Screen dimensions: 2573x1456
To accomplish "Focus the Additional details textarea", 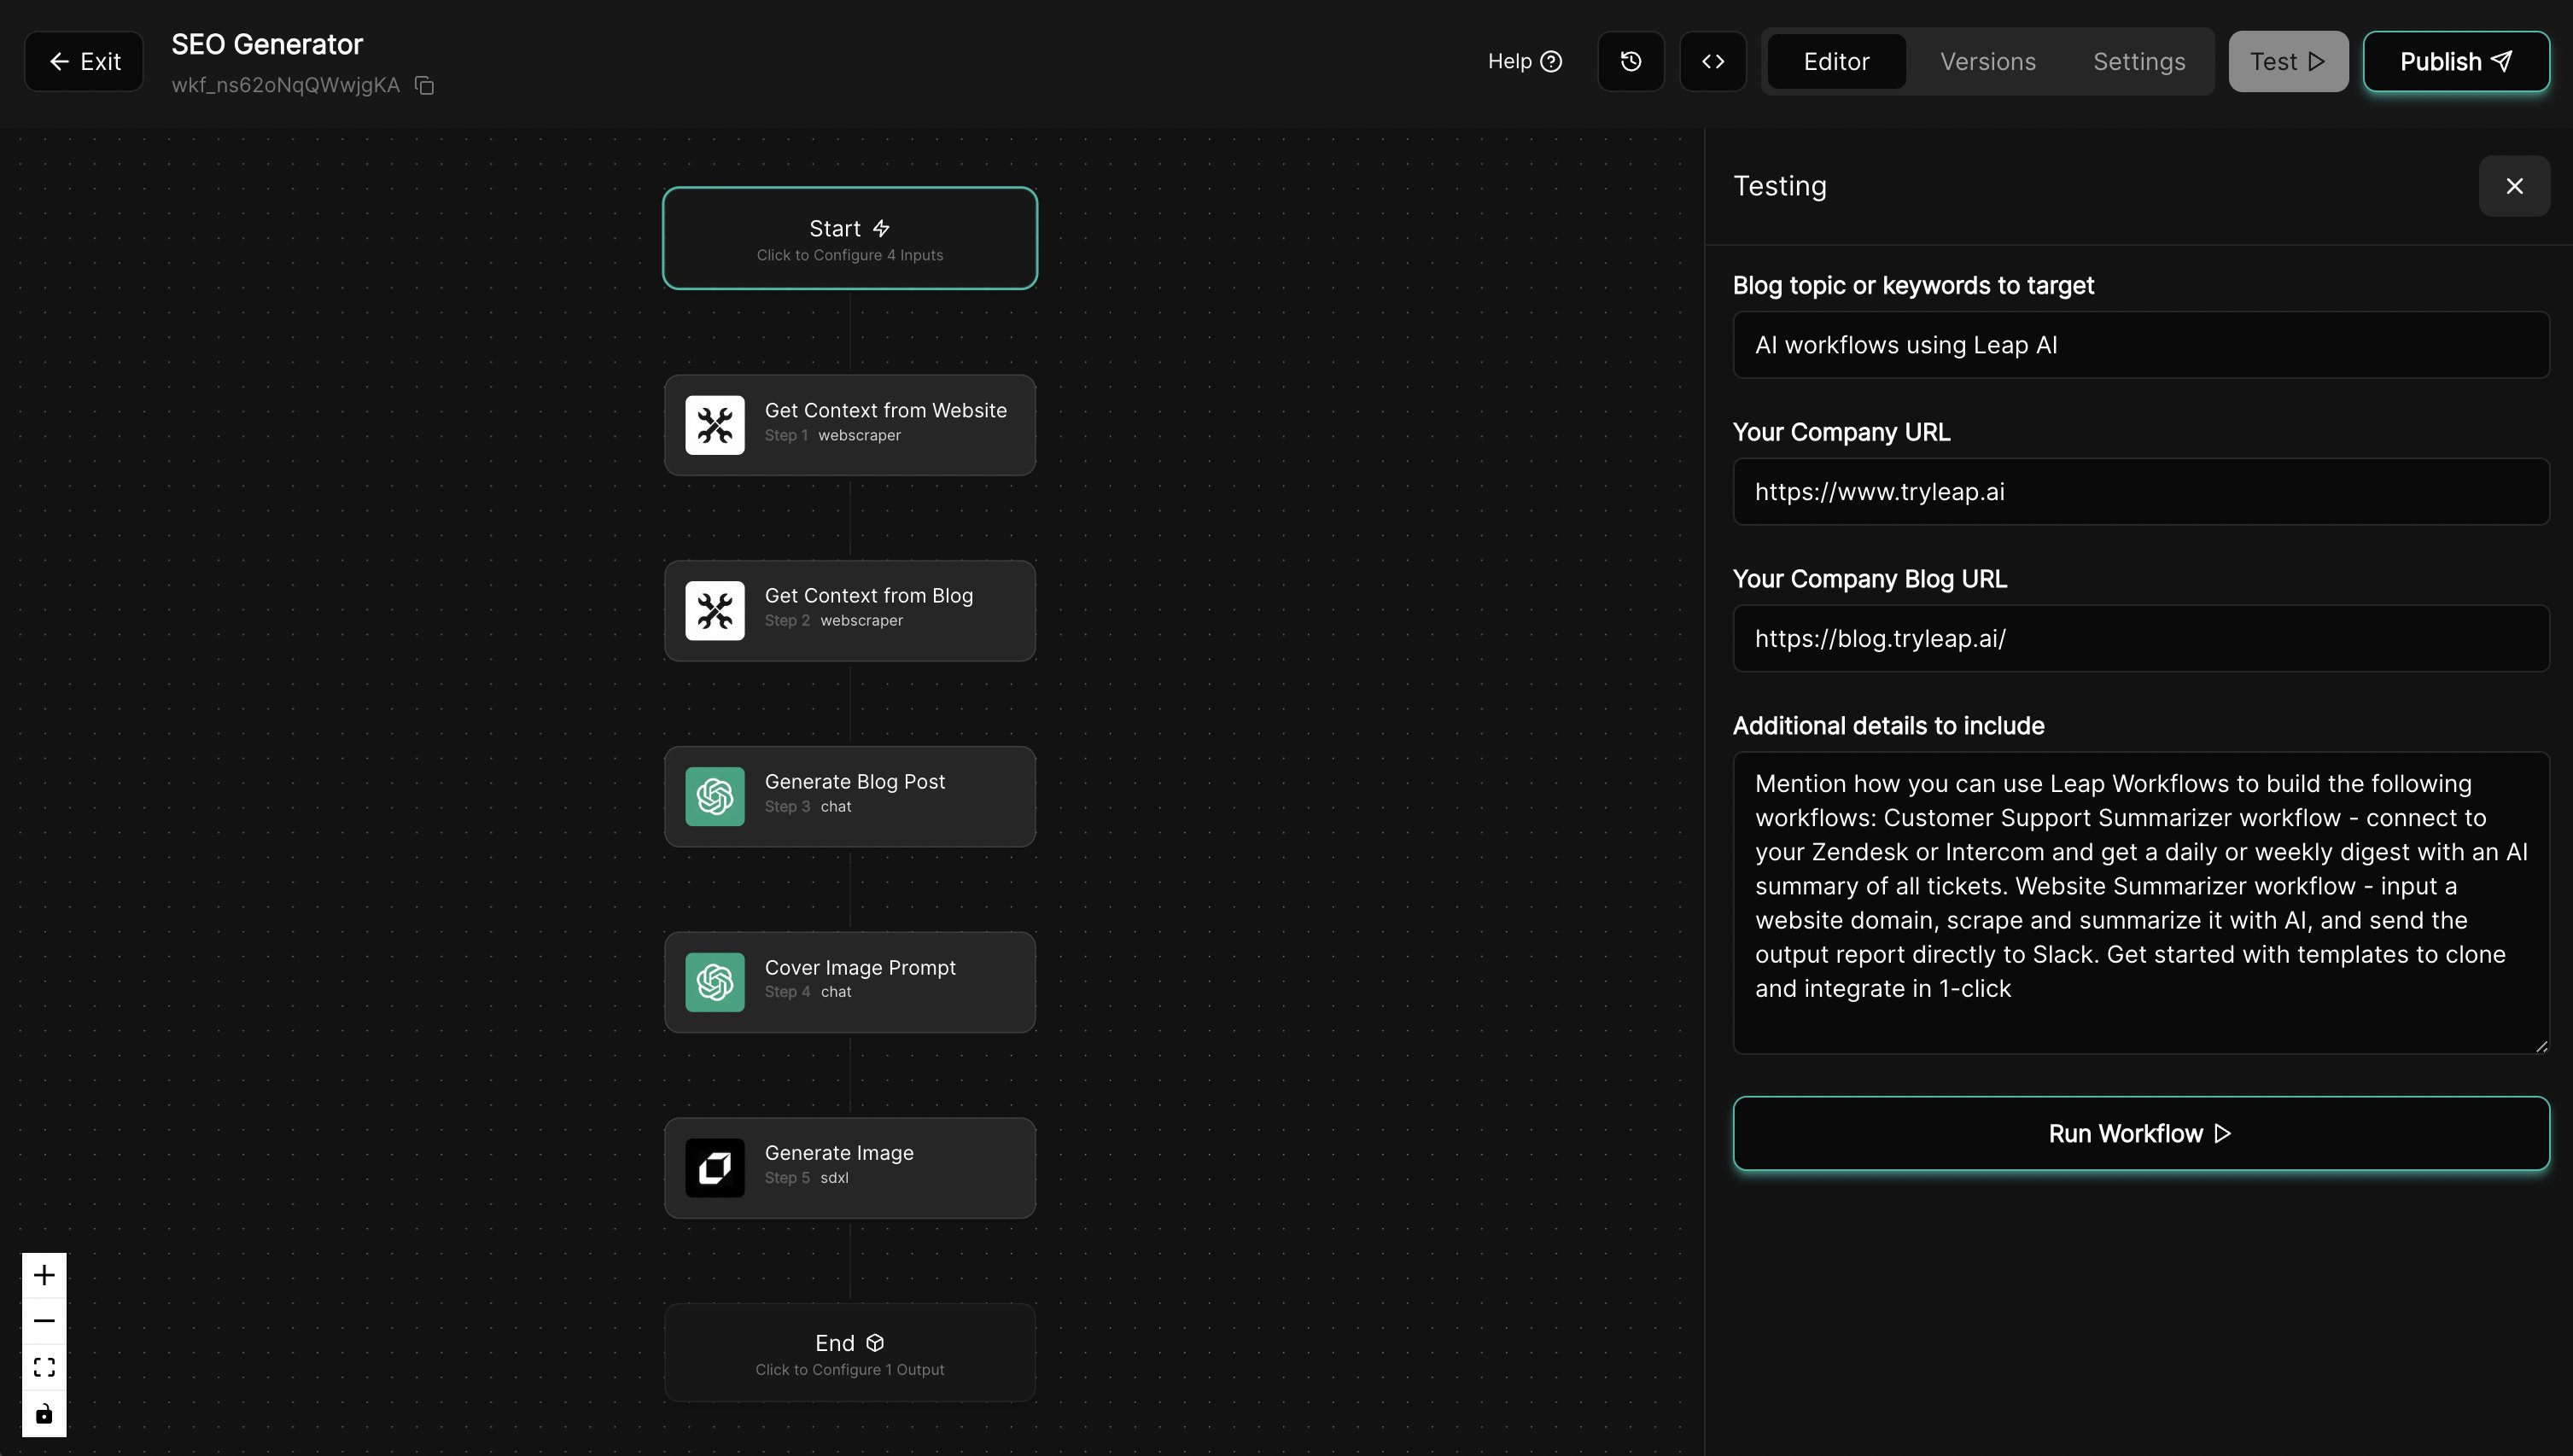I will pos(2141,902).
